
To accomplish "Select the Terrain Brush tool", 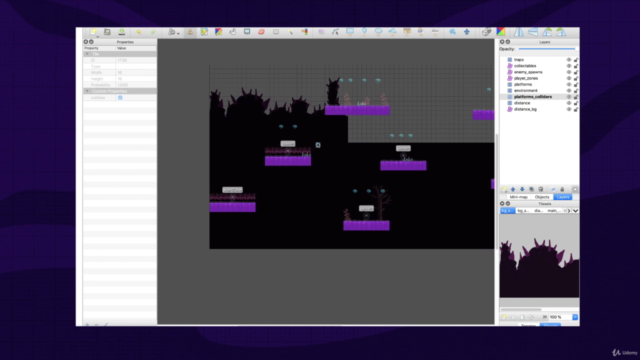I will coord(204,32).
